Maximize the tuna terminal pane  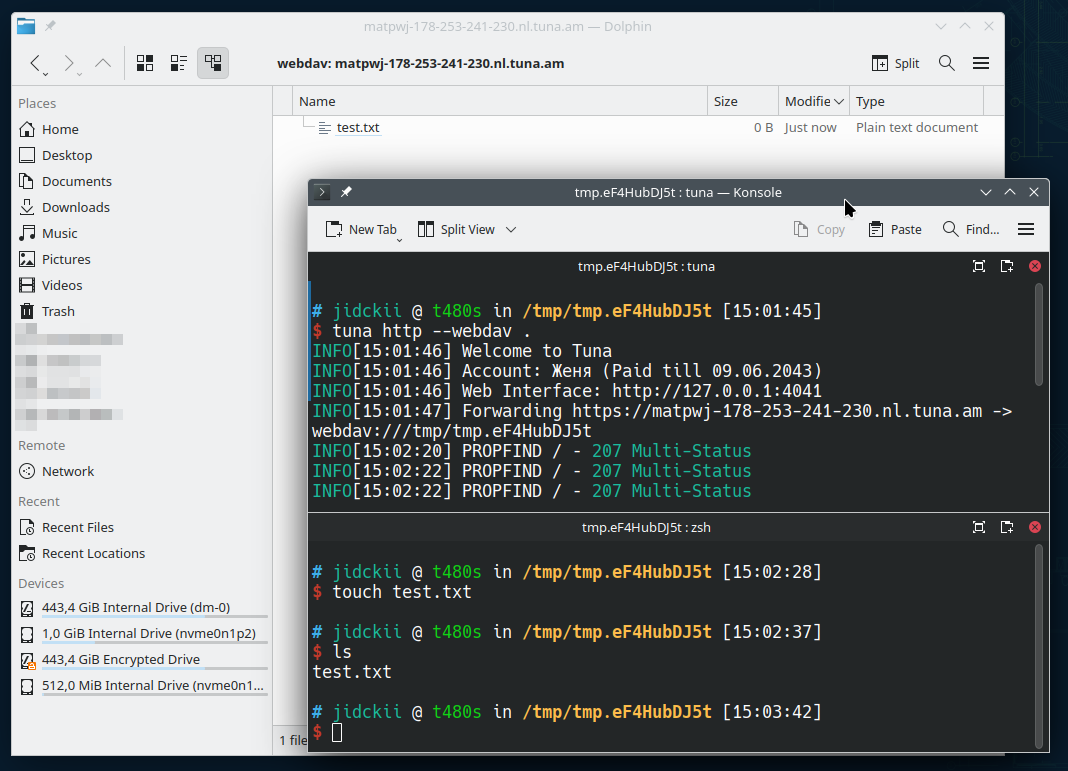(x=978, y=266)
